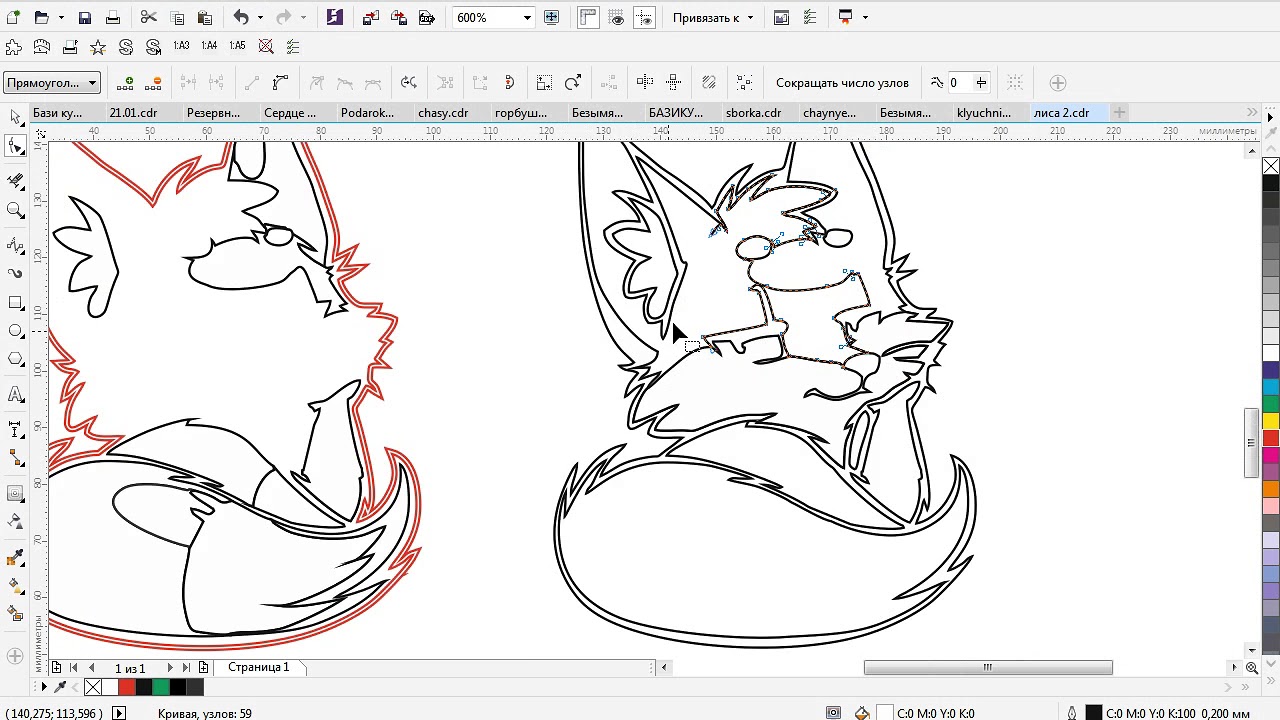The height and width of the screenshot is (720, 1280).
Task: Open the Страница 1 page tab
Action: [x=258, y=667]
